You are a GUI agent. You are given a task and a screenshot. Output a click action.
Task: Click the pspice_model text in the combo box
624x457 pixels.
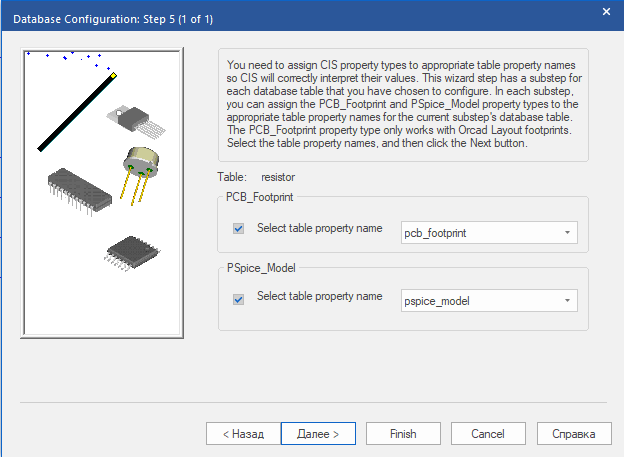tap(437, 301)
